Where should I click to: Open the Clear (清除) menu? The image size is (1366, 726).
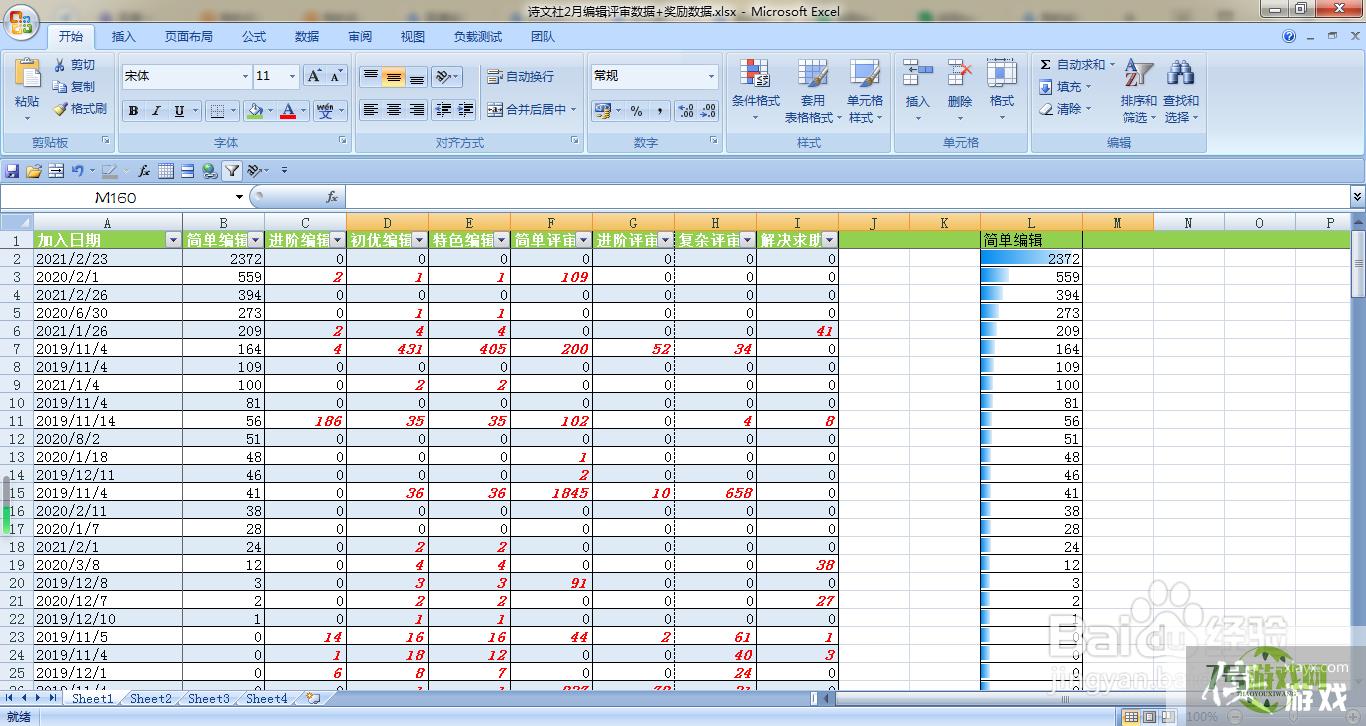pos(1066,109)
